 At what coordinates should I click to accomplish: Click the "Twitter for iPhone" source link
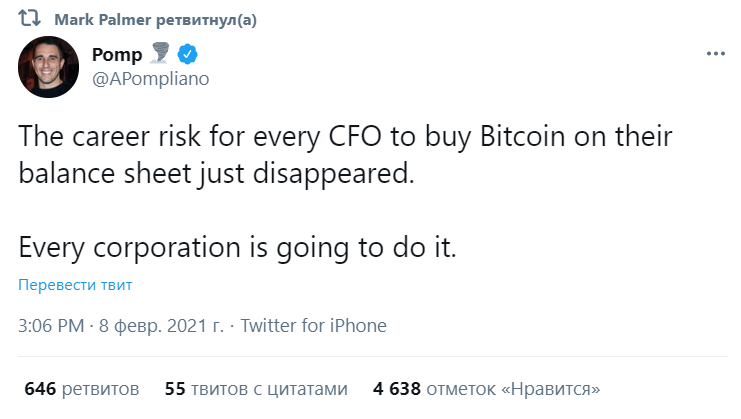tap(314, 325)
